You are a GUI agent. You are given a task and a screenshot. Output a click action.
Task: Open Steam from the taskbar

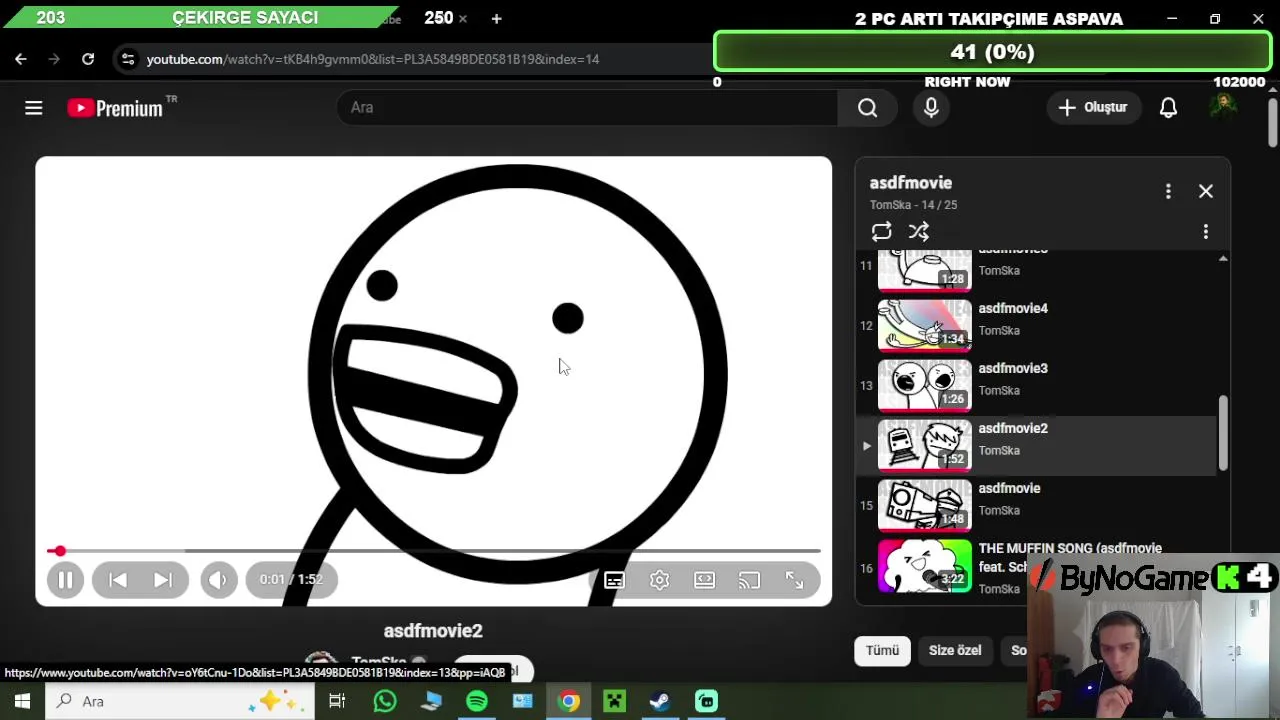(660, 701)
